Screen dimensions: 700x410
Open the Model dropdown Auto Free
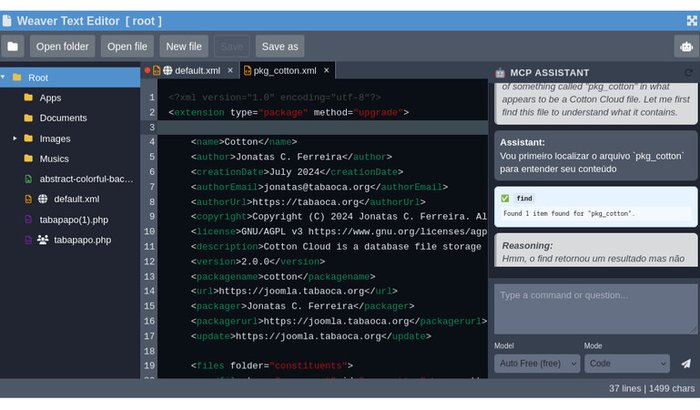537,364
